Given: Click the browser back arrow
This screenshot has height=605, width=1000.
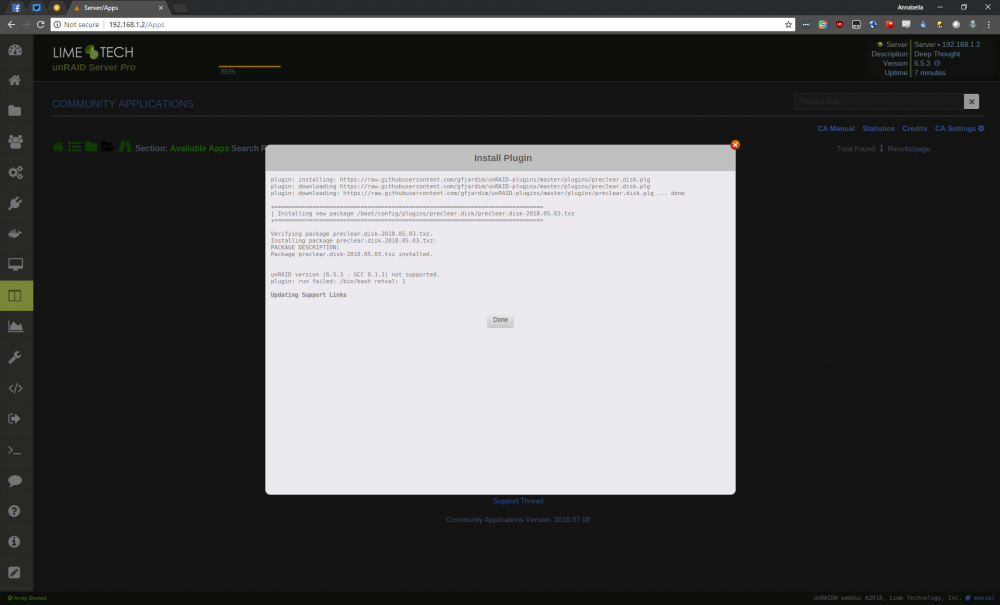Looking at the screenshot, I should [x=11, y=24].
